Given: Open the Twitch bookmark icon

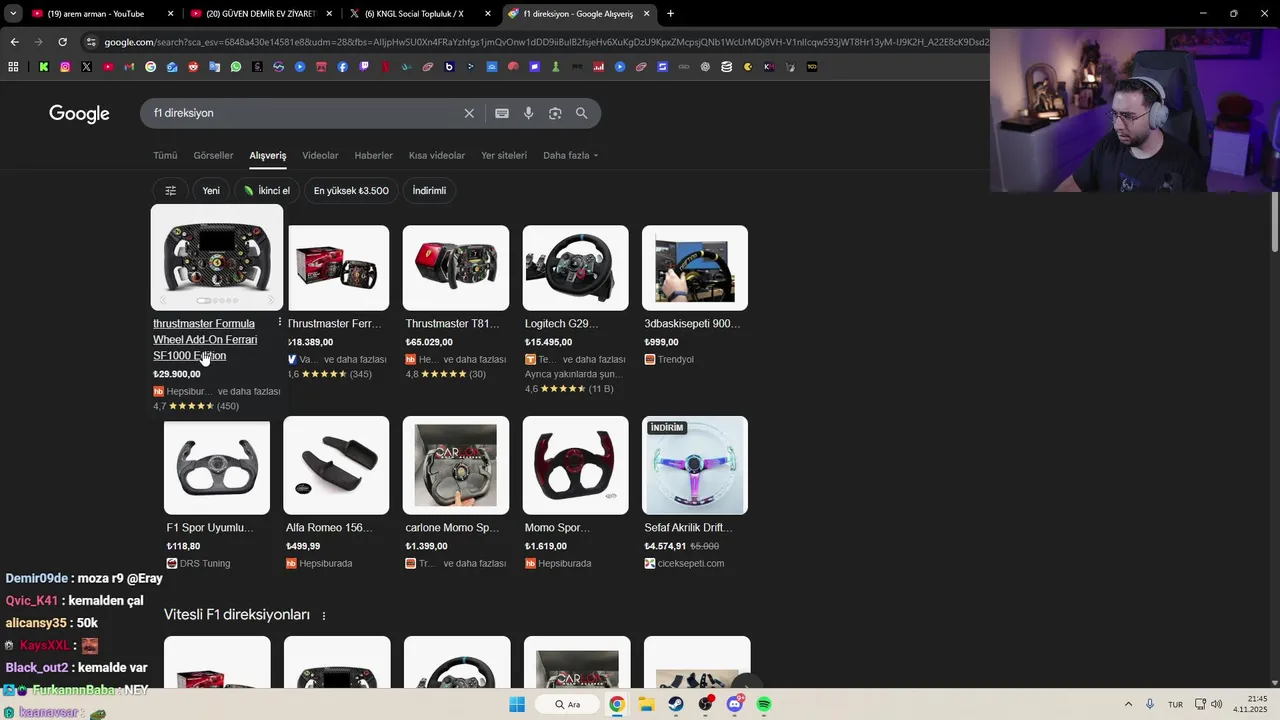Looking at the screenshot, I should pyautogui.click(x=364, y=67).
